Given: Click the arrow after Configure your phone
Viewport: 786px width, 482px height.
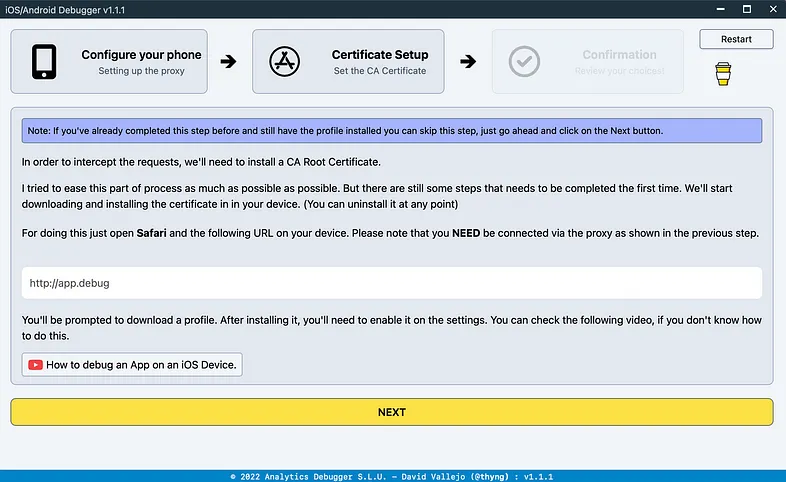Looking at the screenshot, I should coord(229,62).
